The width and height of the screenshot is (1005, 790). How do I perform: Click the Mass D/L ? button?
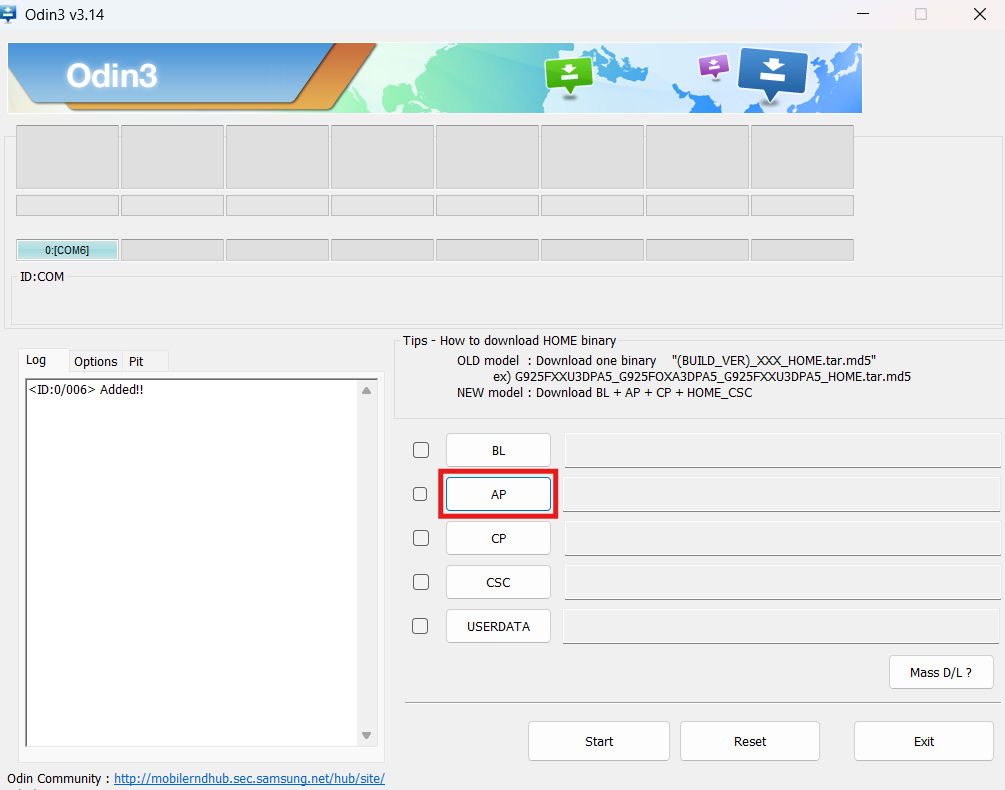pos(941,672)
